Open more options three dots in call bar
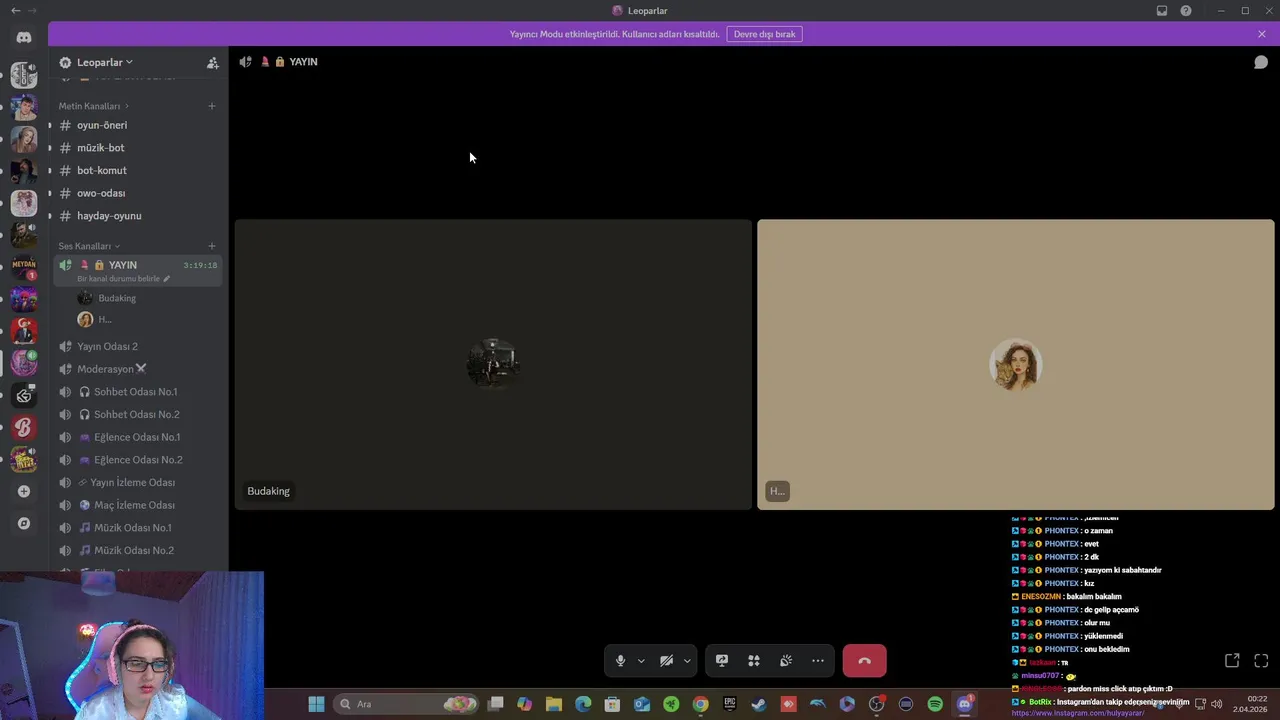The width and height of the screenshot is (1280, 720). pos(818,661)
